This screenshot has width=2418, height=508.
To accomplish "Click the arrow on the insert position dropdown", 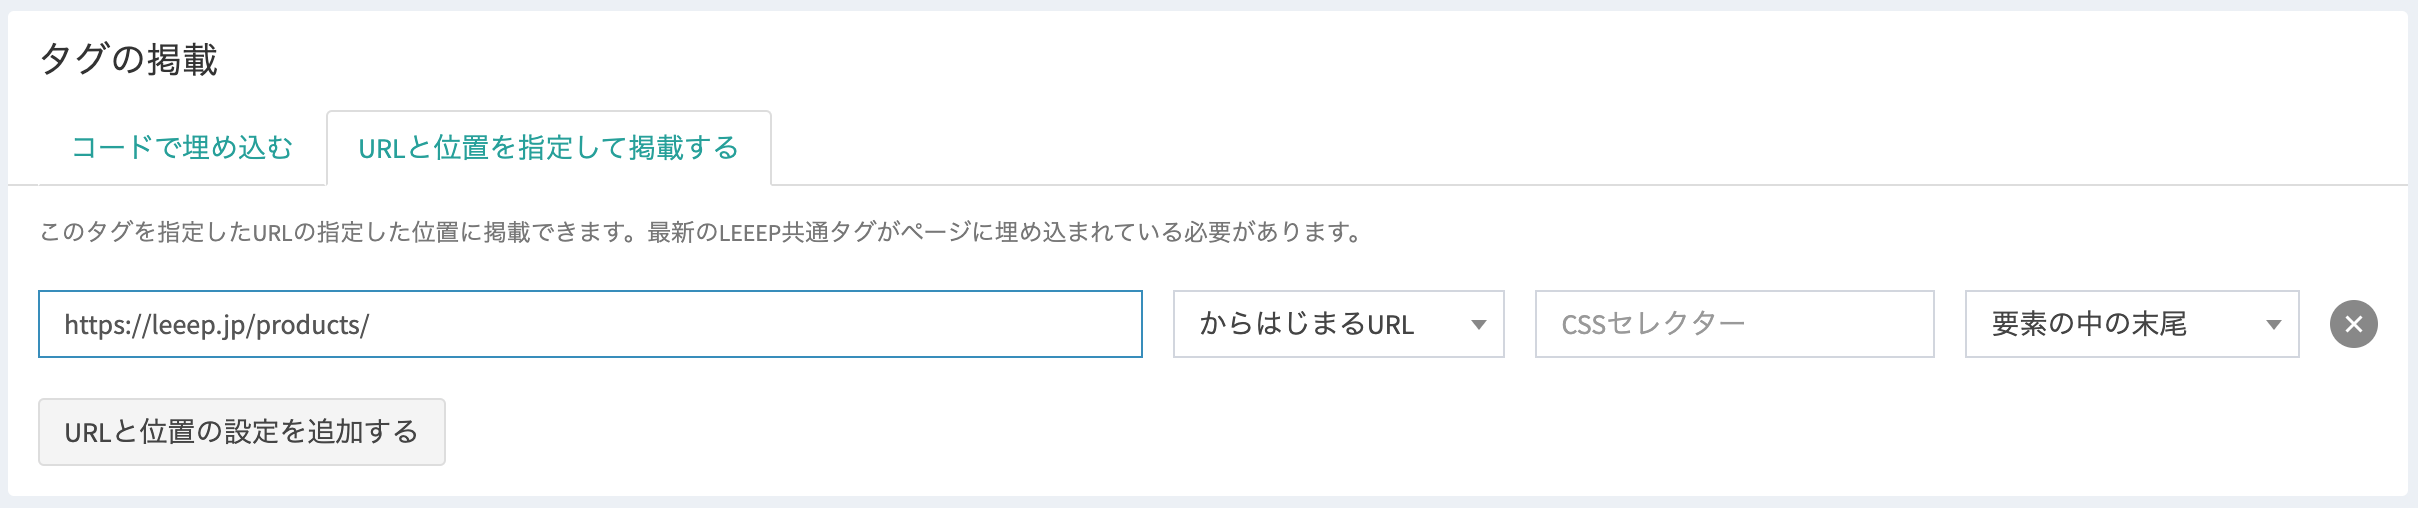I will (2273, 324).
